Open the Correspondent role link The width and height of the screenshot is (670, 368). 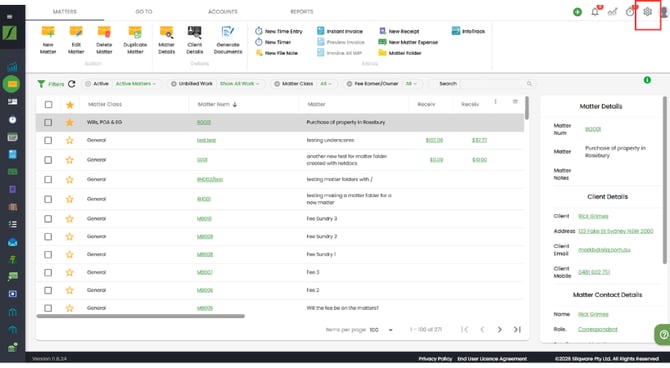[x=598, y=330]
